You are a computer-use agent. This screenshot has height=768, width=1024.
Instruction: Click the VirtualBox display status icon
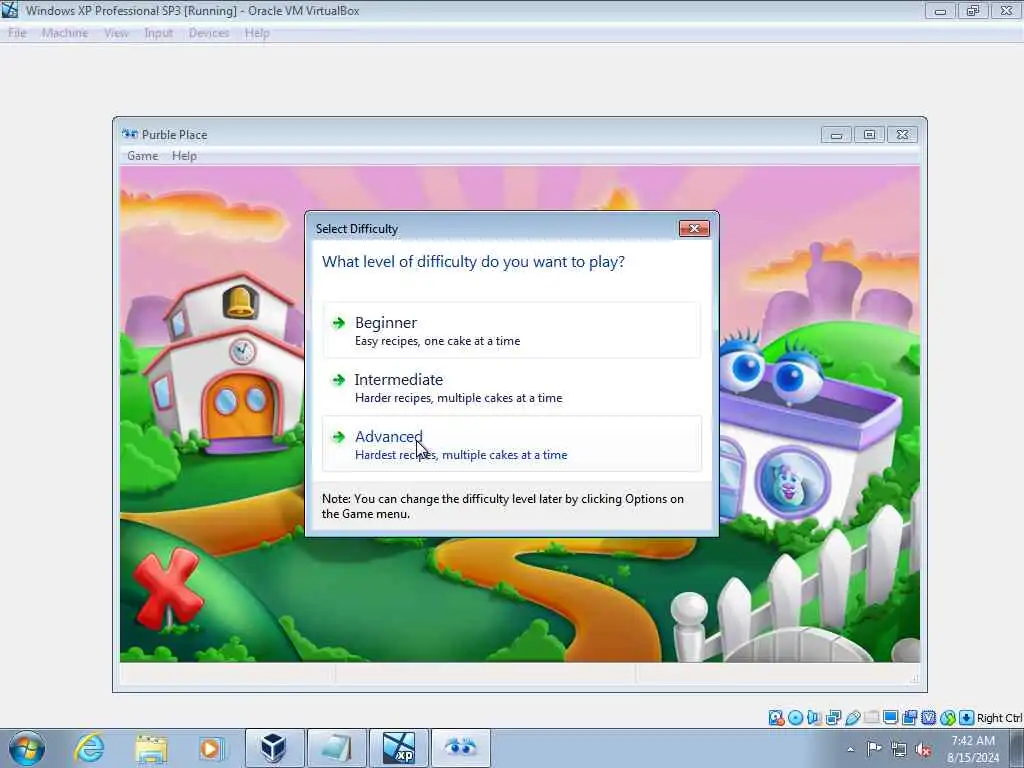pyautogui.click(x=890, y=718)
